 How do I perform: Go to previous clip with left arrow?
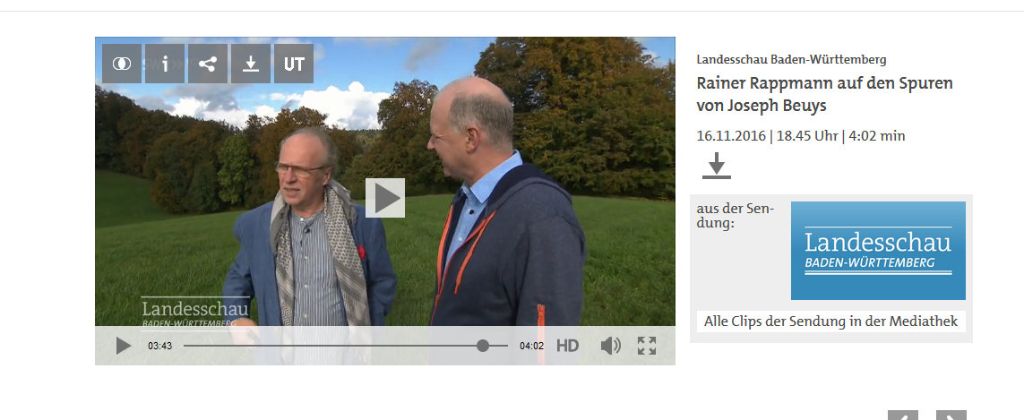click(903, 415)
